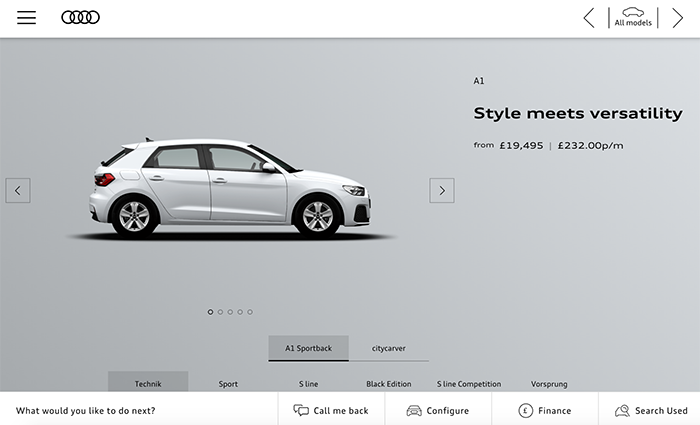The image size is (700, 425).
Task: Show previous car image in carousel
Action: click(x=18, y=191)
